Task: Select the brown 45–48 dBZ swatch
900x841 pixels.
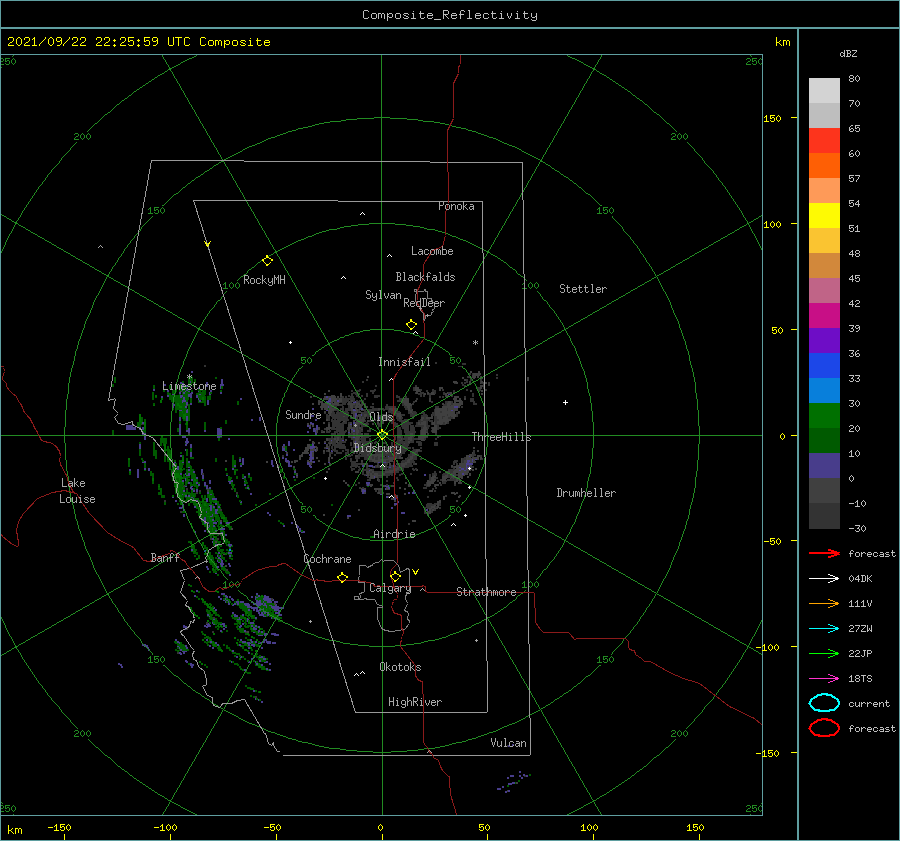Action: coord(824,266)
